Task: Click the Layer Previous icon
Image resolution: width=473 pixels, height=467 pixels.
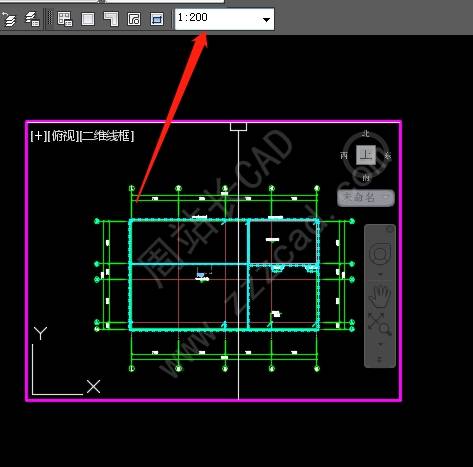Action: click(8, 19)
